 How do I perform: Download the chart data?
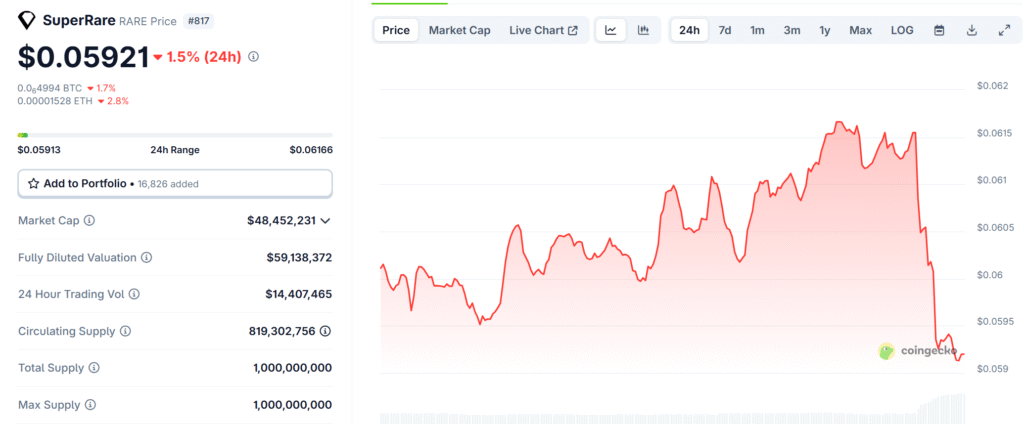point(971,30)
